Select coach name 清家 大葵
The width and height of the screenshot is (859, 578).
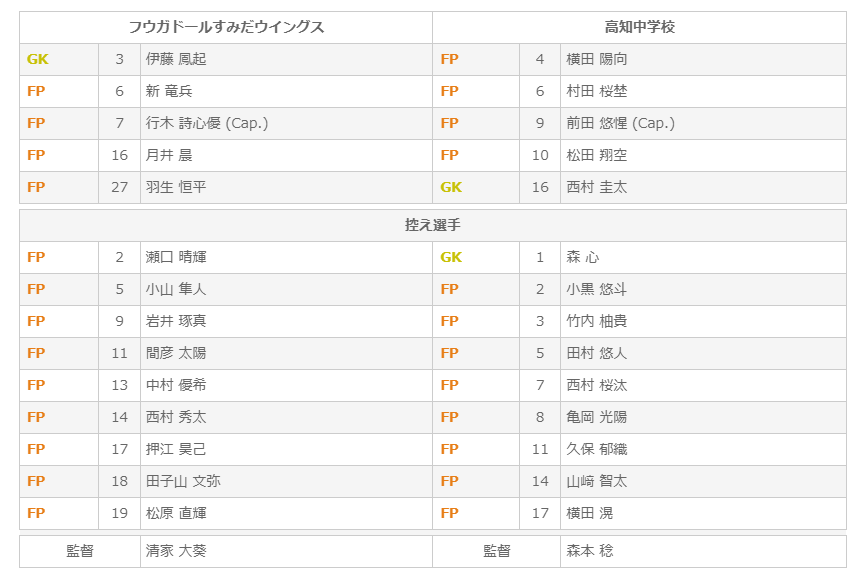[x=176, y=551]
